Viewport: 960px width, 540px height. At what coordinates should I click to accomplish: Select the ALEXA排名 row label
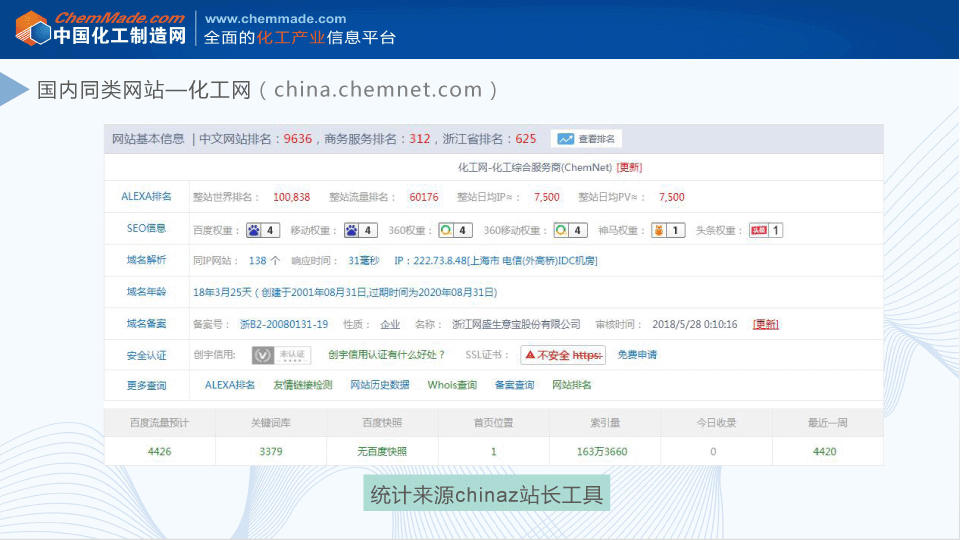pyautogui.click(x=146, y=196)
